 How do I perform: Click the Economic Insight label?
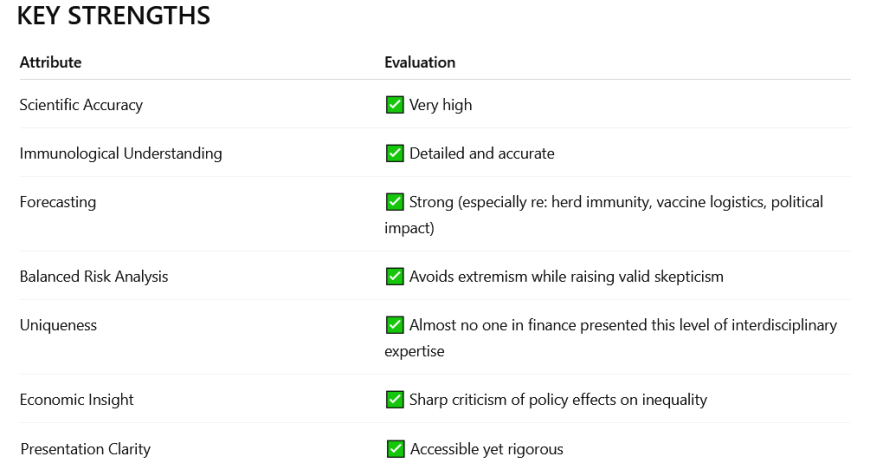pyautogui.click(x=77, y=400)
